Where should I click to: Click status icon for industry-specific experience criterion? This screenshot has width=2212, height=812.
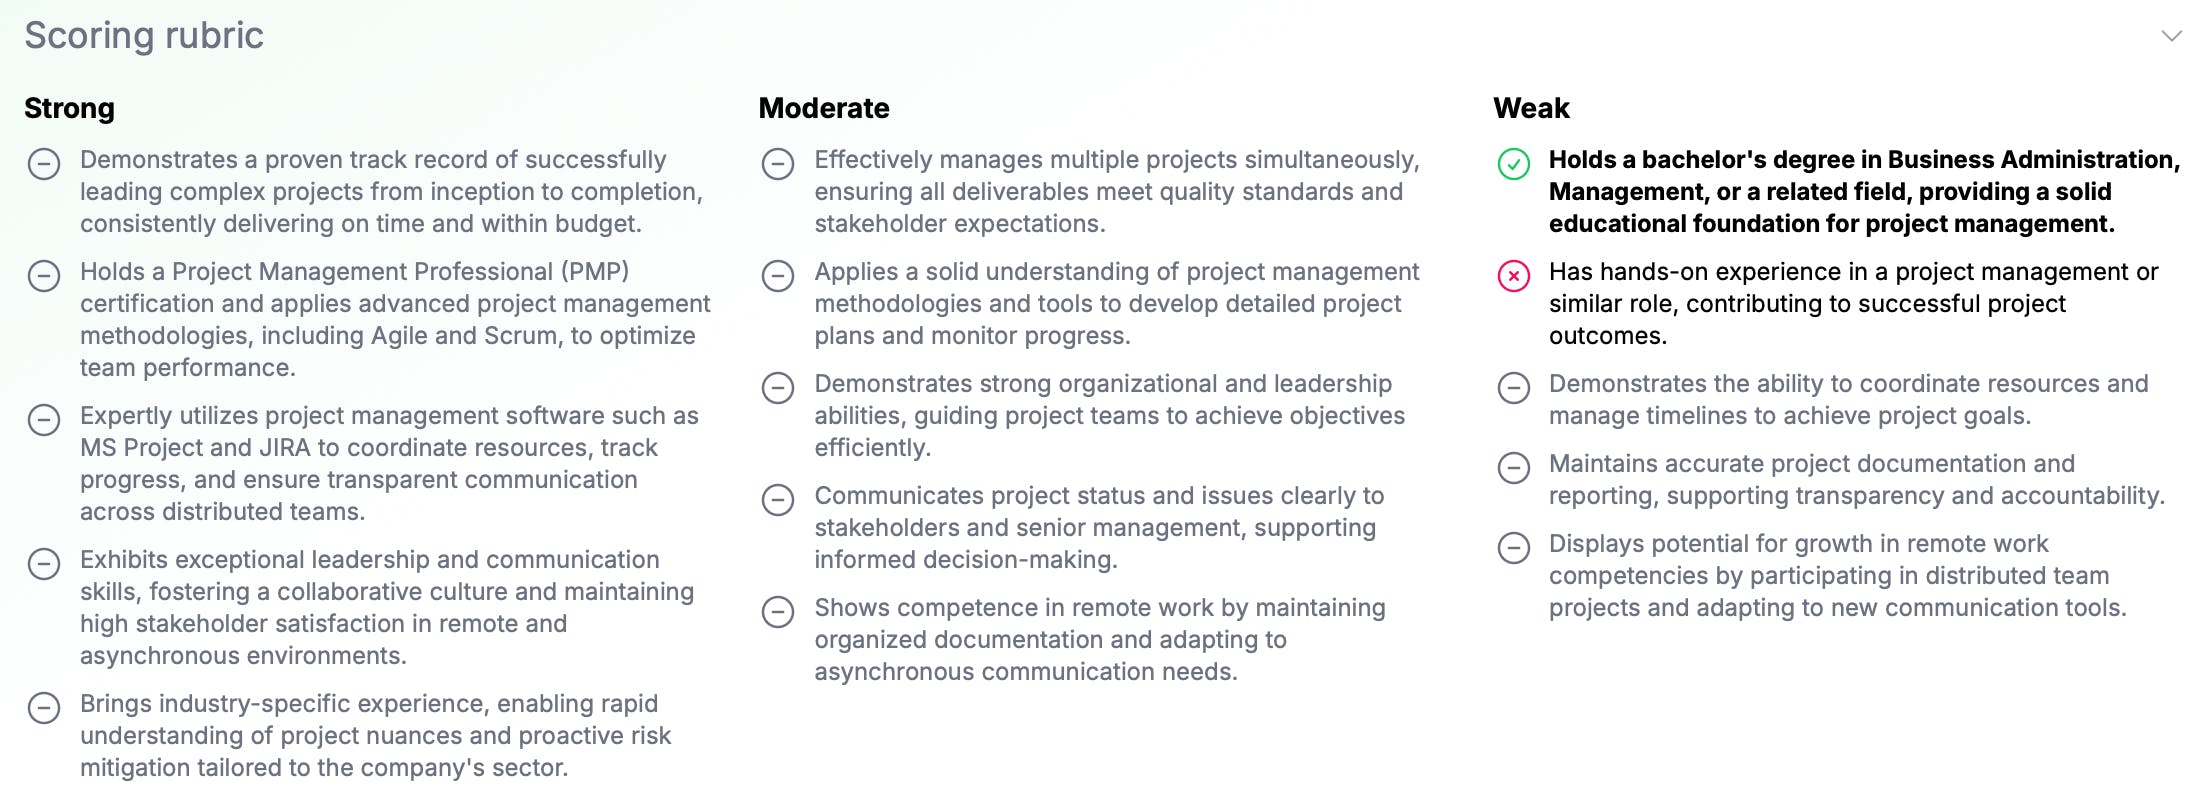pyautogui.click(x=44, y=707)
